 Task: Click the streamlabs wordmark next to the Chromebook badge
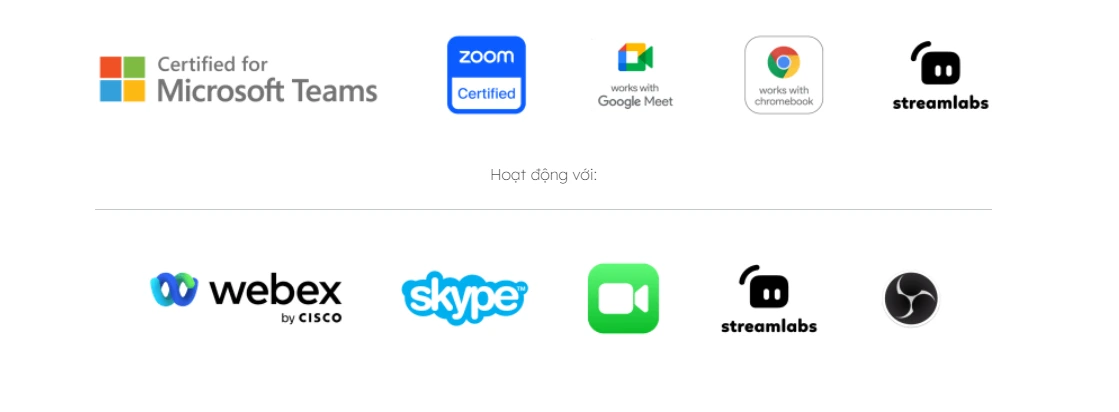pyautogui.click(x=941, y=103)
